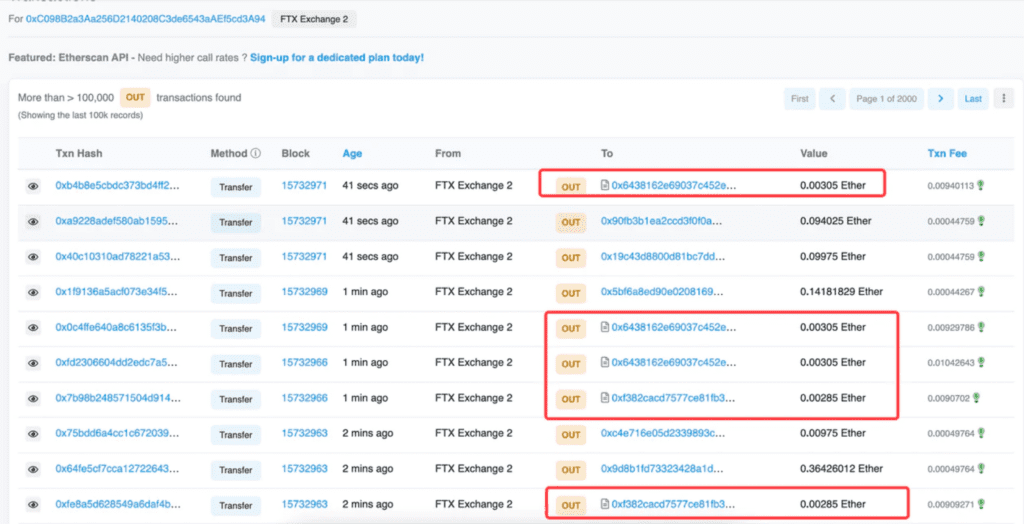This screenshot has width=1024, height=524.
Task: Open transaction hash 0x64fe5cf7cca12722643
Action: [118, 468]
